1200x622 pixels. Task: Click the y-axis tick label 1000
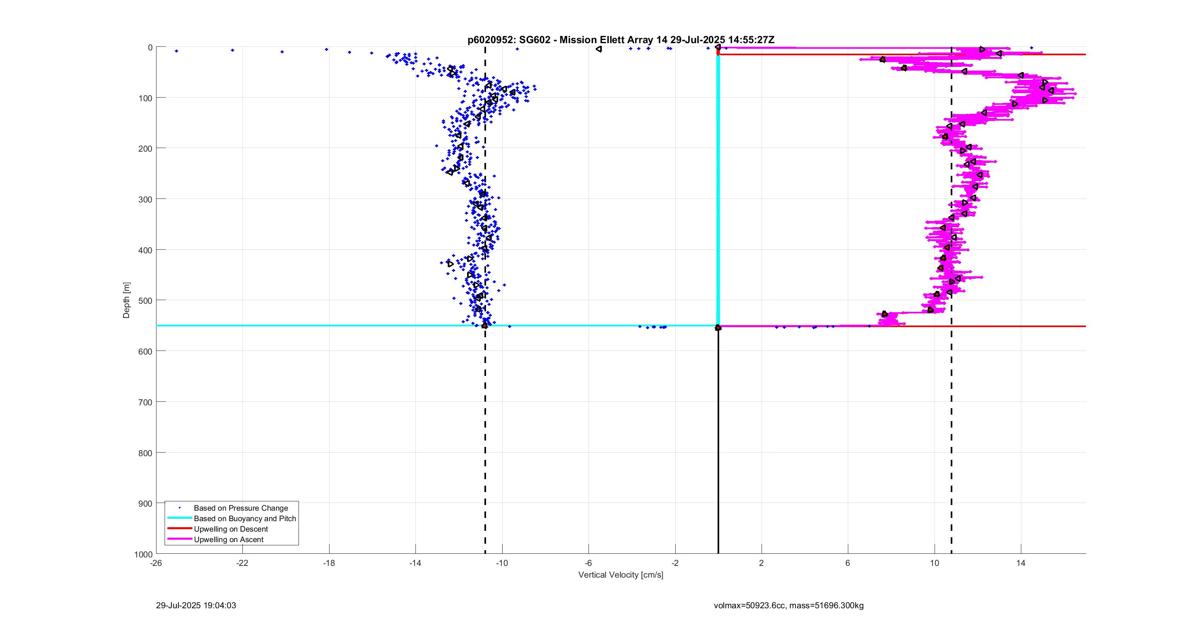click(x=143, y=554)
